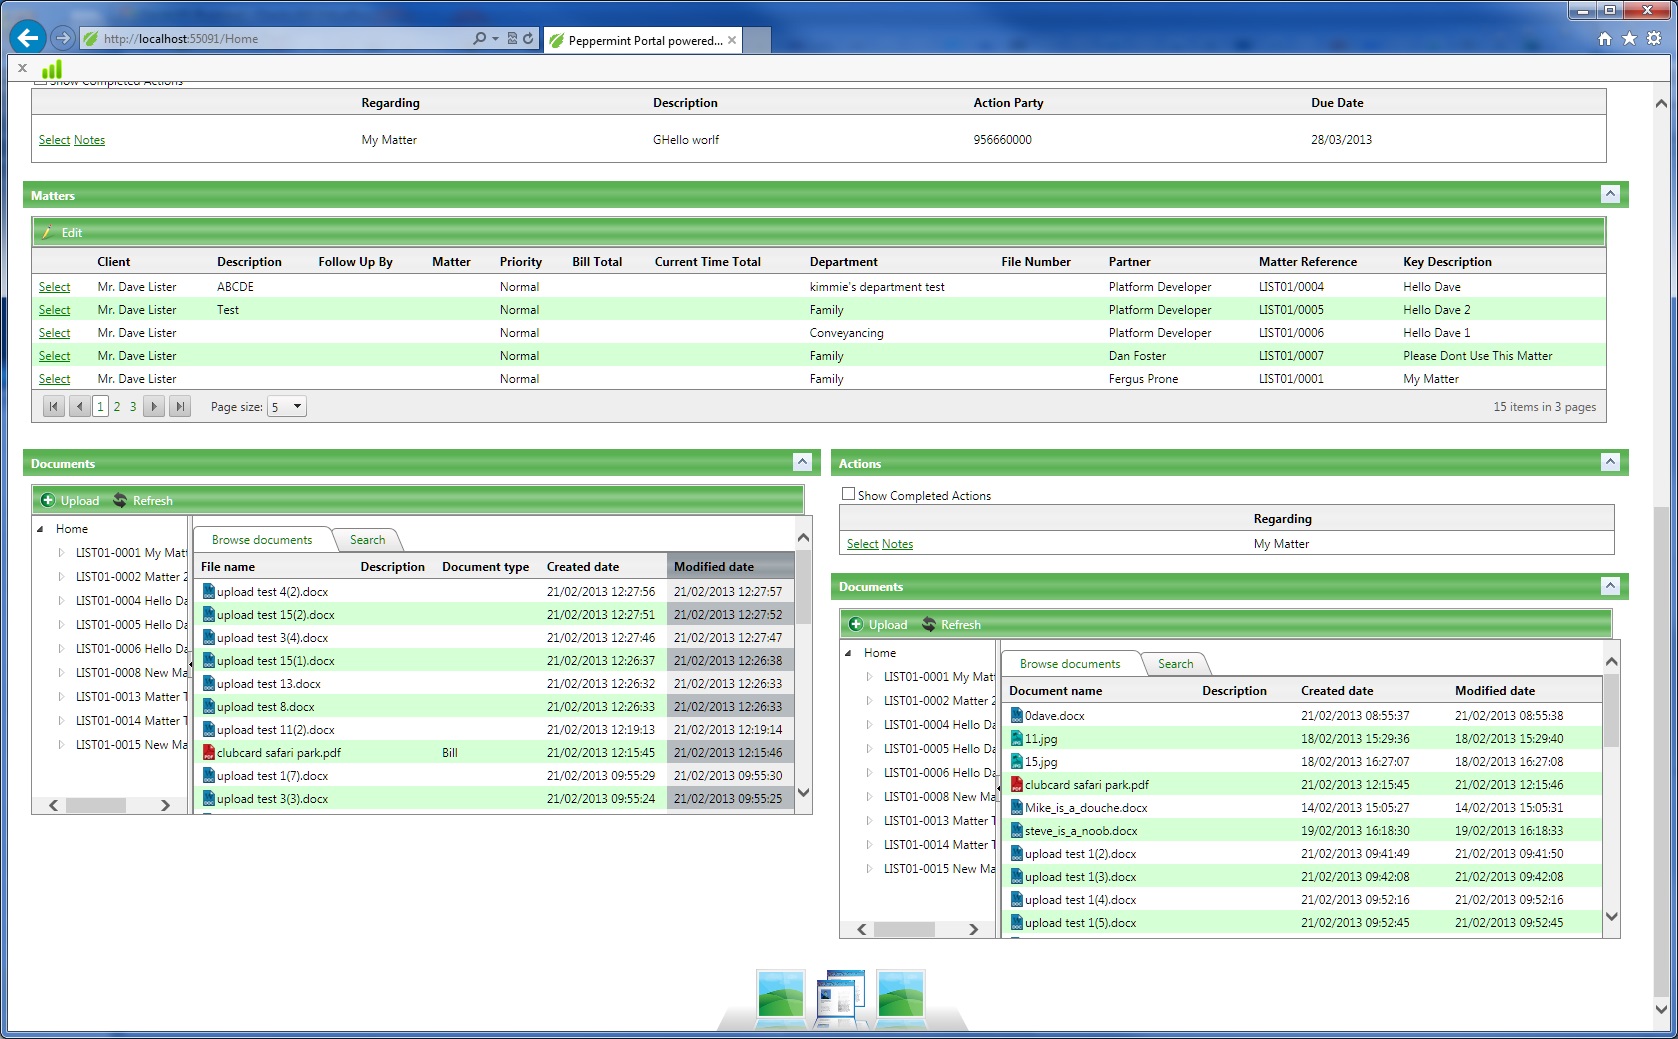Click the browser address bar URL
This screenshot has height=1039, width=1678.
point(181,39)
